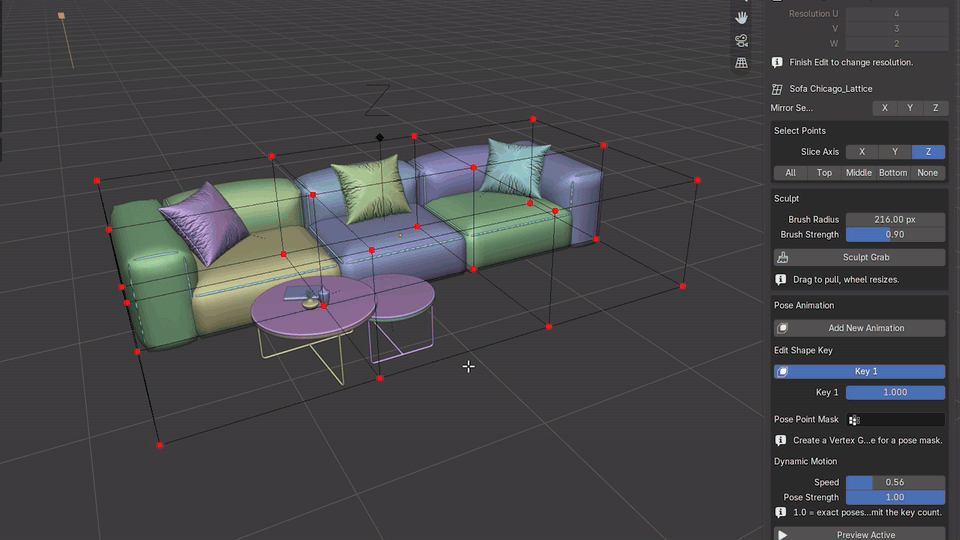Screen dimensions: 960x540
Task: Toggle Mirror Selection Y axis
Action: point(910,108)
